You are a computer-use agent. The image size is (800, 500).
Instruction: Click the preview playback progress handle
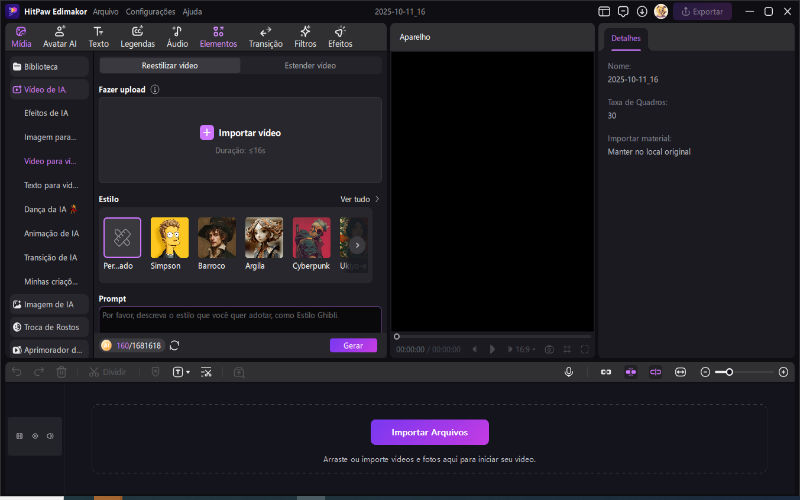396,336
